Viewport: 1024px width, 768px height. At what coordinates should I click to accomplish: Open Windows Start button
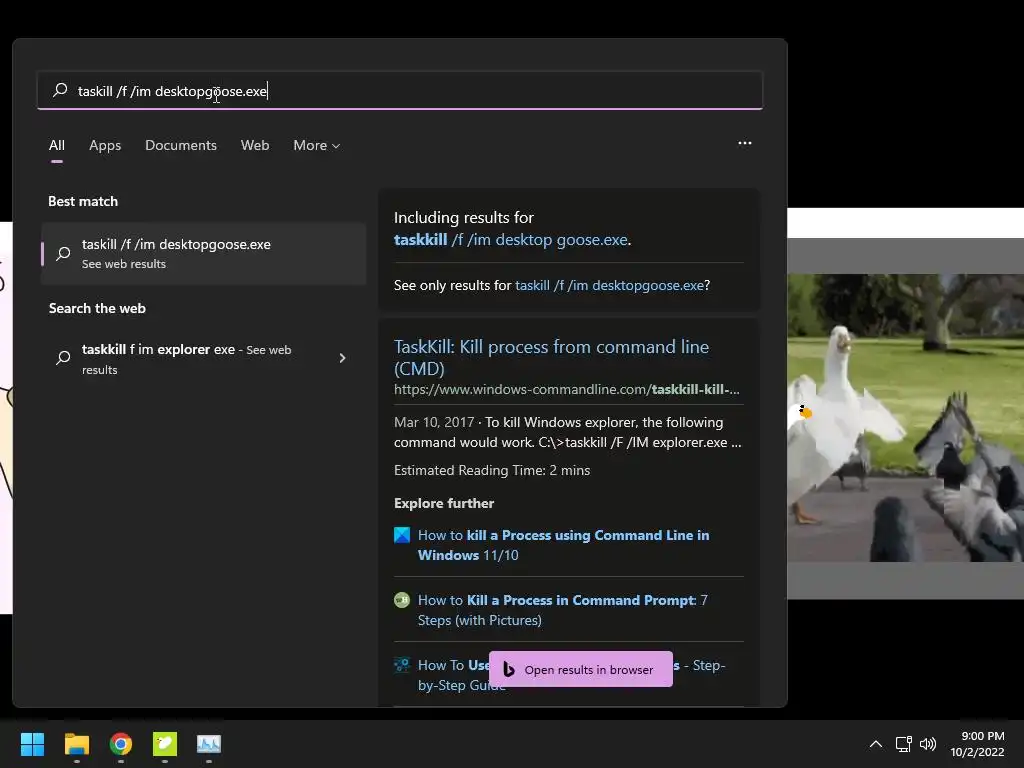point(32,744)
